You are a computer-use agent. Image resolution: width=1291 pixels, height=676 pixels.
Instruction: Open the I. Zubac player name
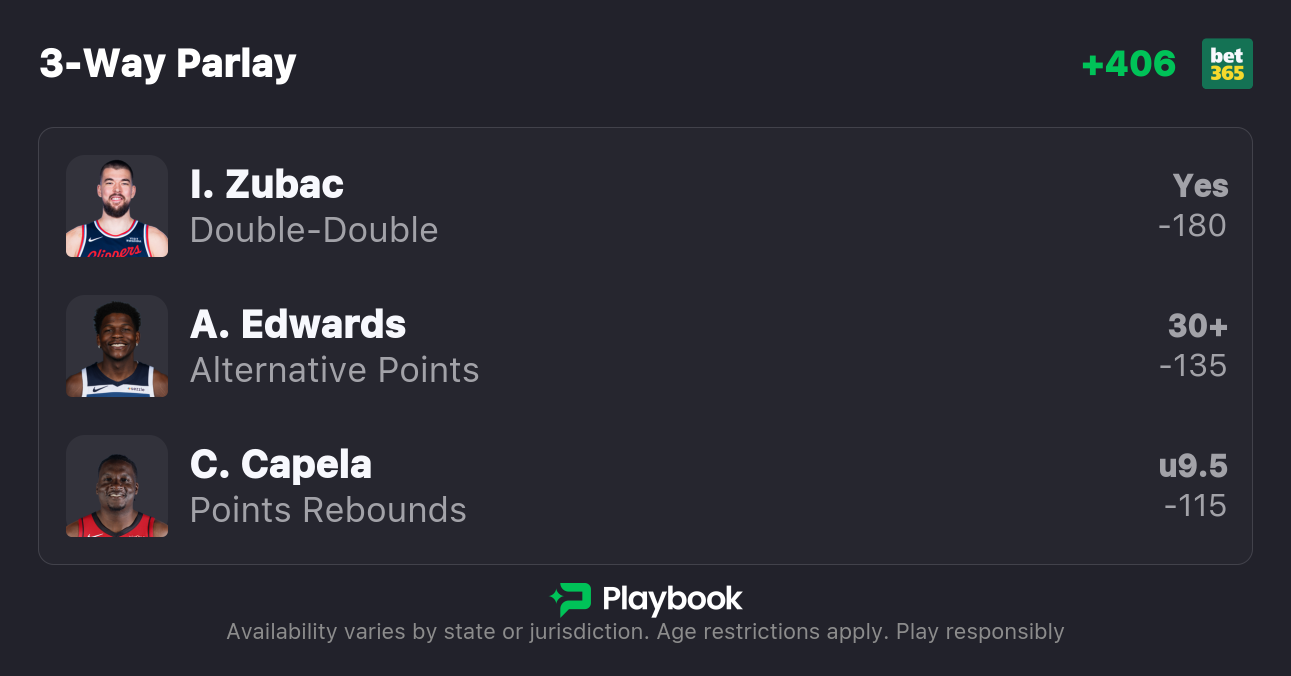[267, 184]
